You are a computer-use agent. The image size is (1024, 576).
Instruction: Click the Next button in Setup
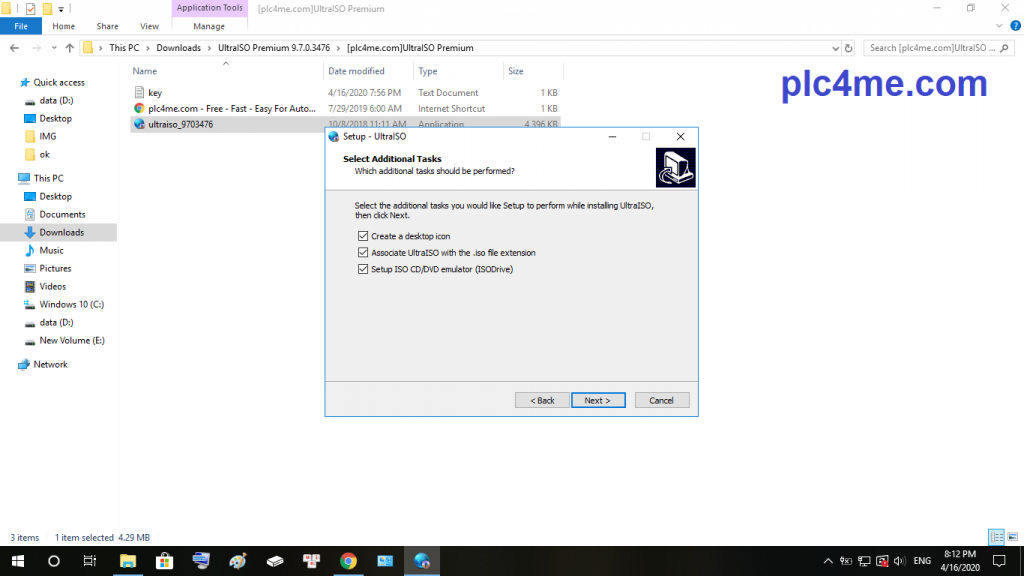click(x=598, y=400)
